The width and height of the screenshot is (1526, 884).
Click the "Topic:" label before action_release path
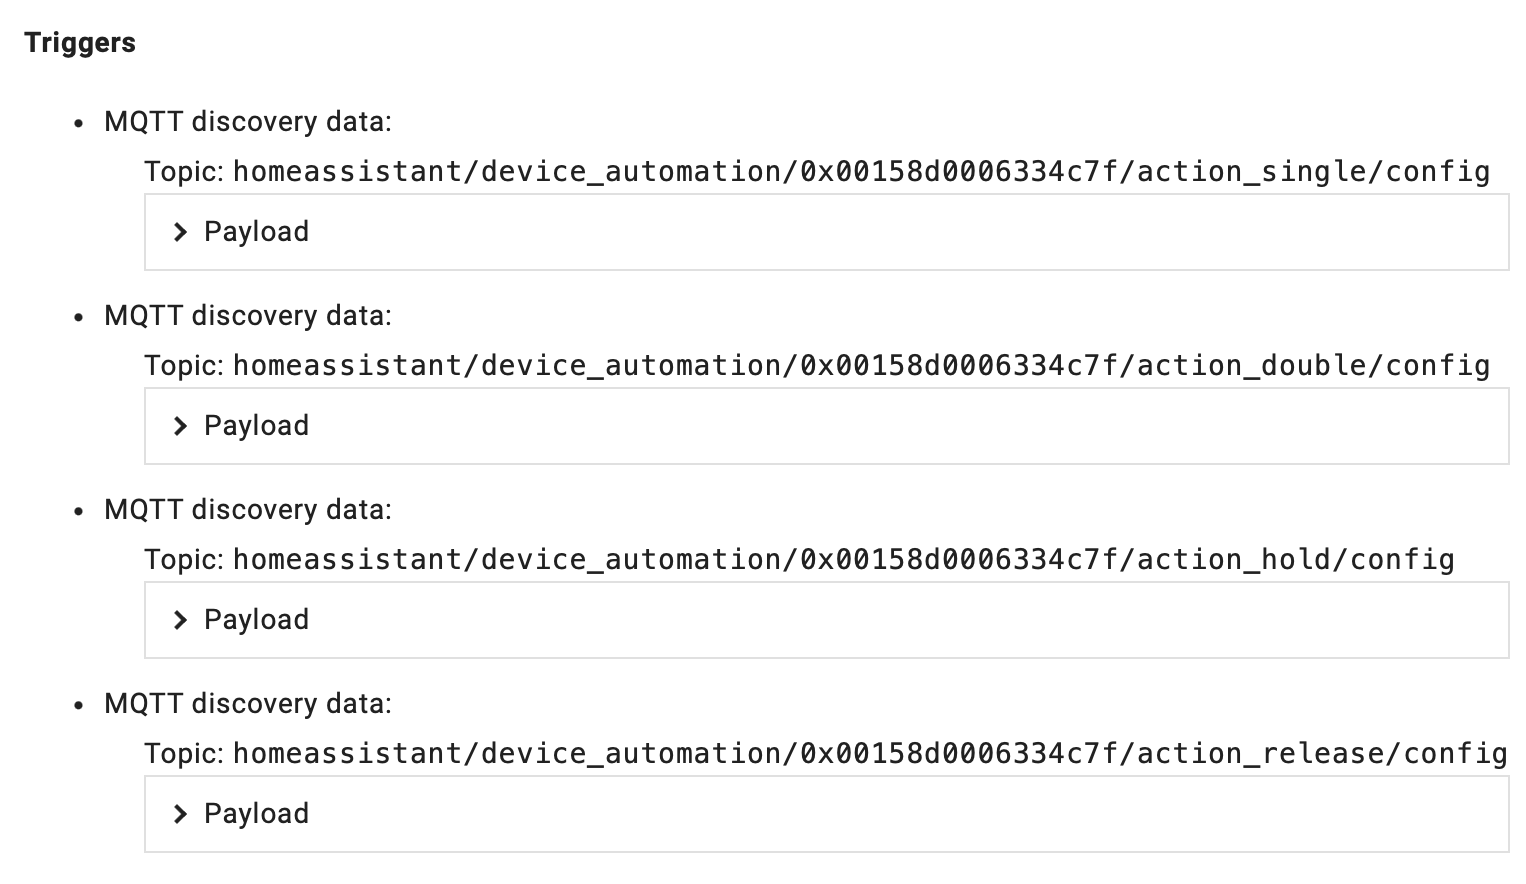[185, 754]
